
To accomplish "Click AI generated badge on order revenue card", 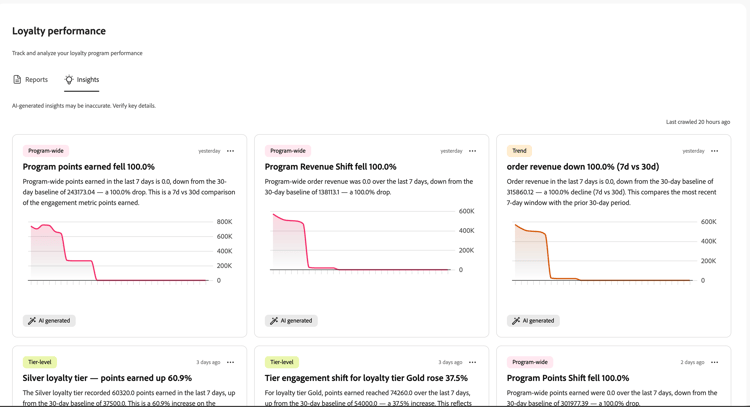I will pyautogui.click(x=533, y=321).
